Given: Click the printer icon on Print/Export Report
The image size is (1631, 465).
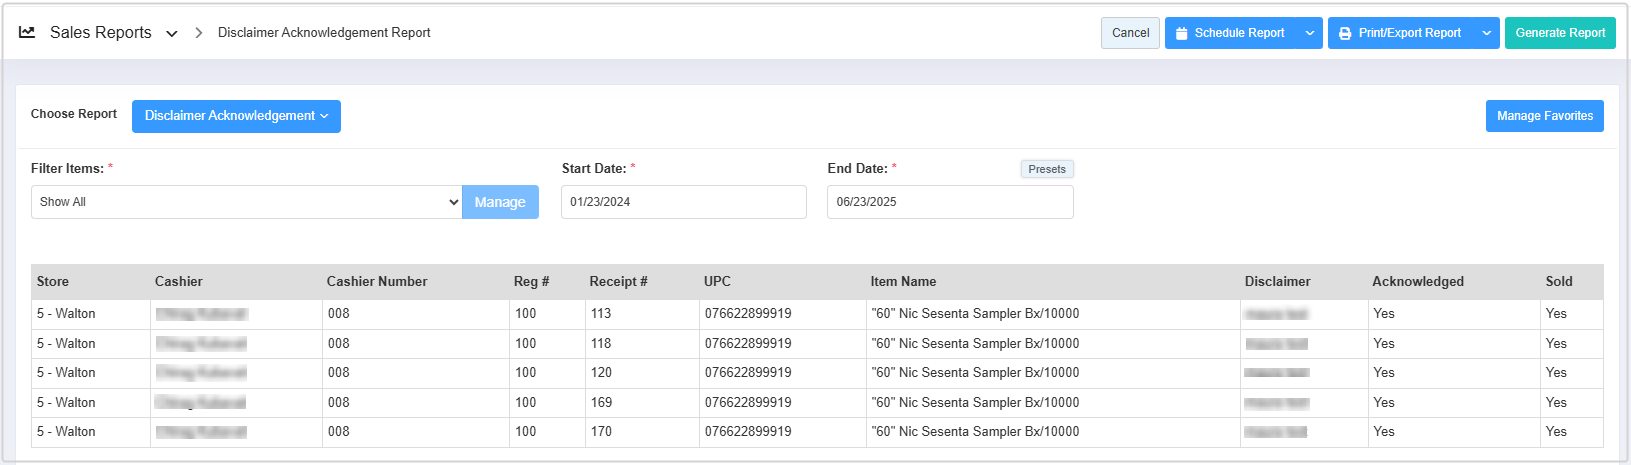Looking at the screenshot, I should tap(1345, 33).
